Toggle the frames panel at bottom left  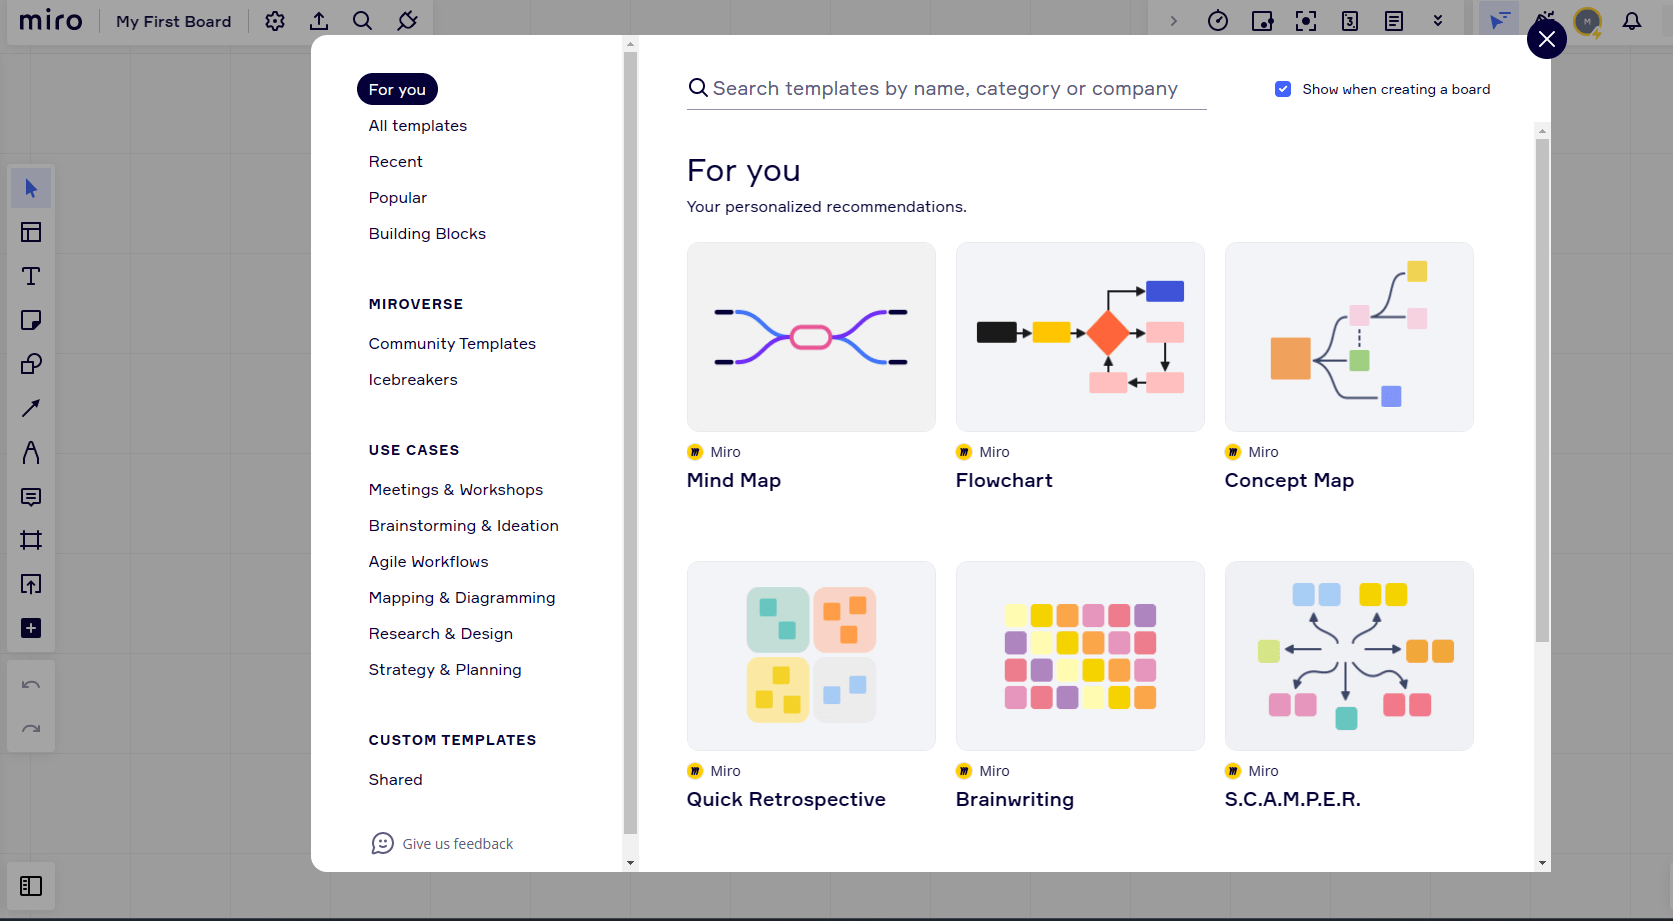31,886
